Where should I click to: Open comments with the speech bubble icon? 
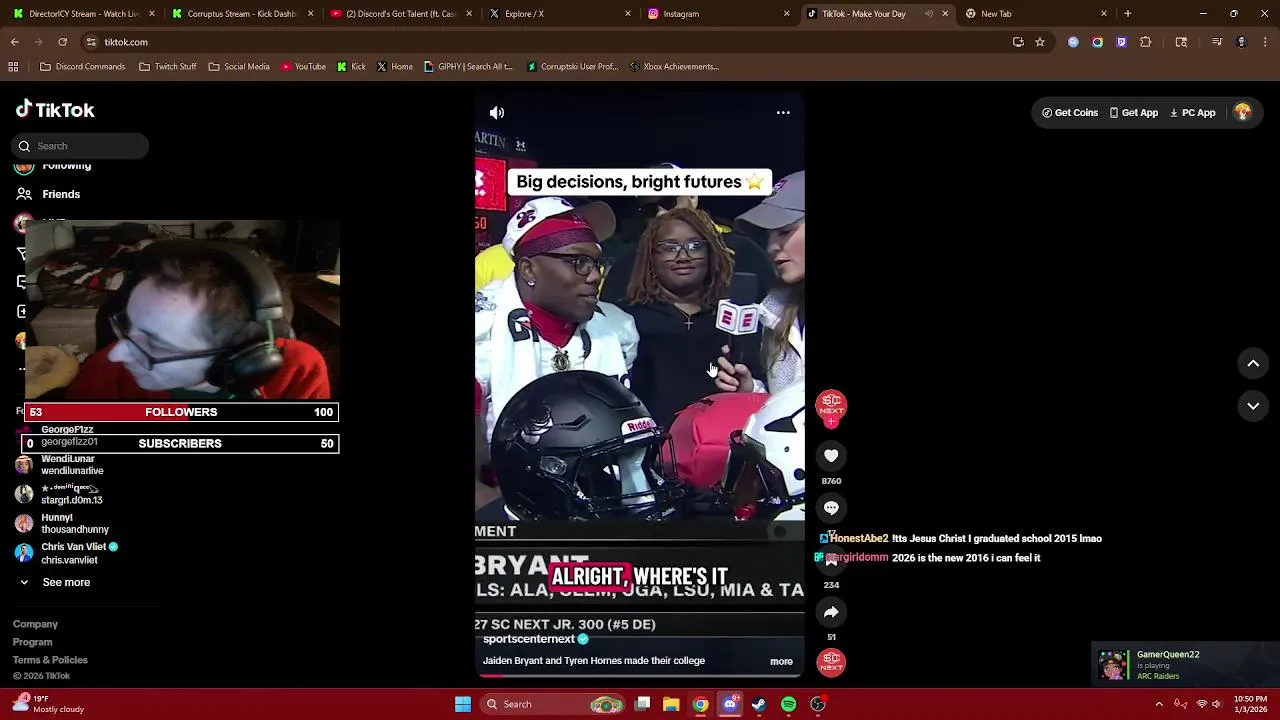pyautogui.click(x=831, y=508)
